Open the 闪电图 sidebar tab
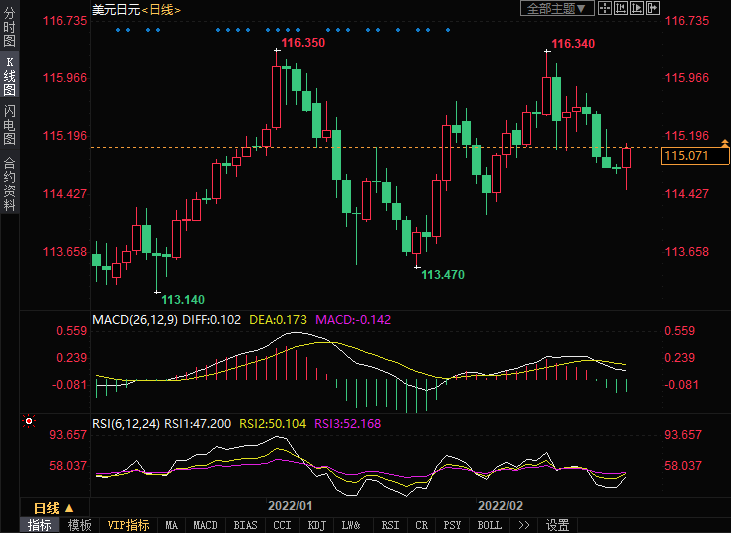Screen dimensions: 731x533 9,126
